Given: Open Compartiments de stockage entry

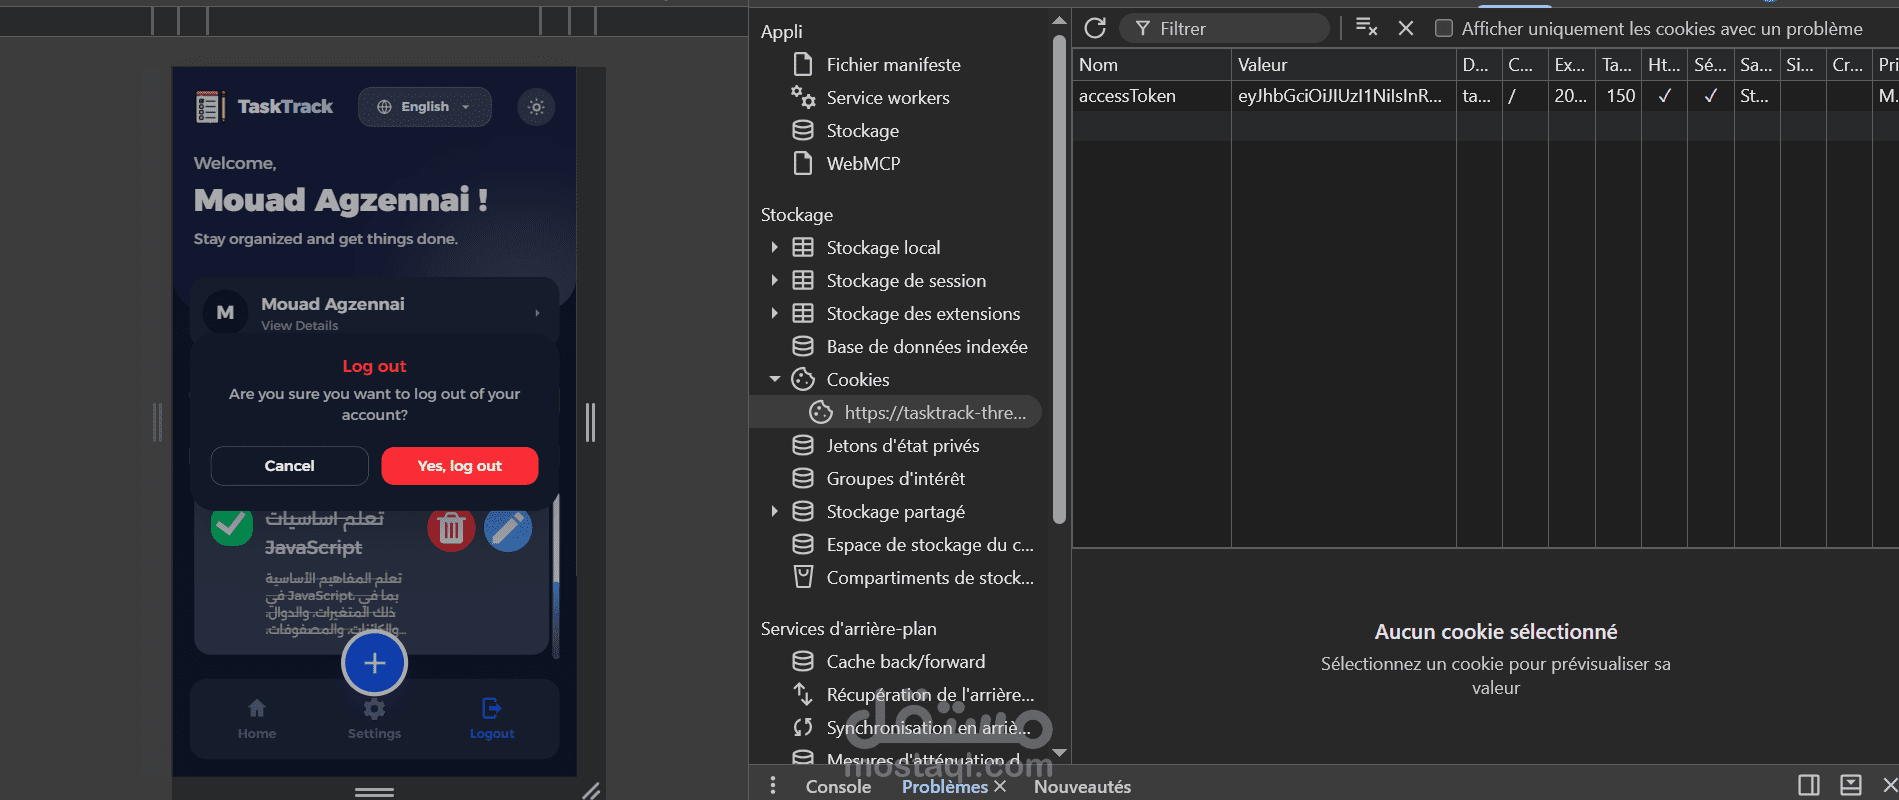Looking at the screenshot, I should pyautogui.click(x=929, y=578).
